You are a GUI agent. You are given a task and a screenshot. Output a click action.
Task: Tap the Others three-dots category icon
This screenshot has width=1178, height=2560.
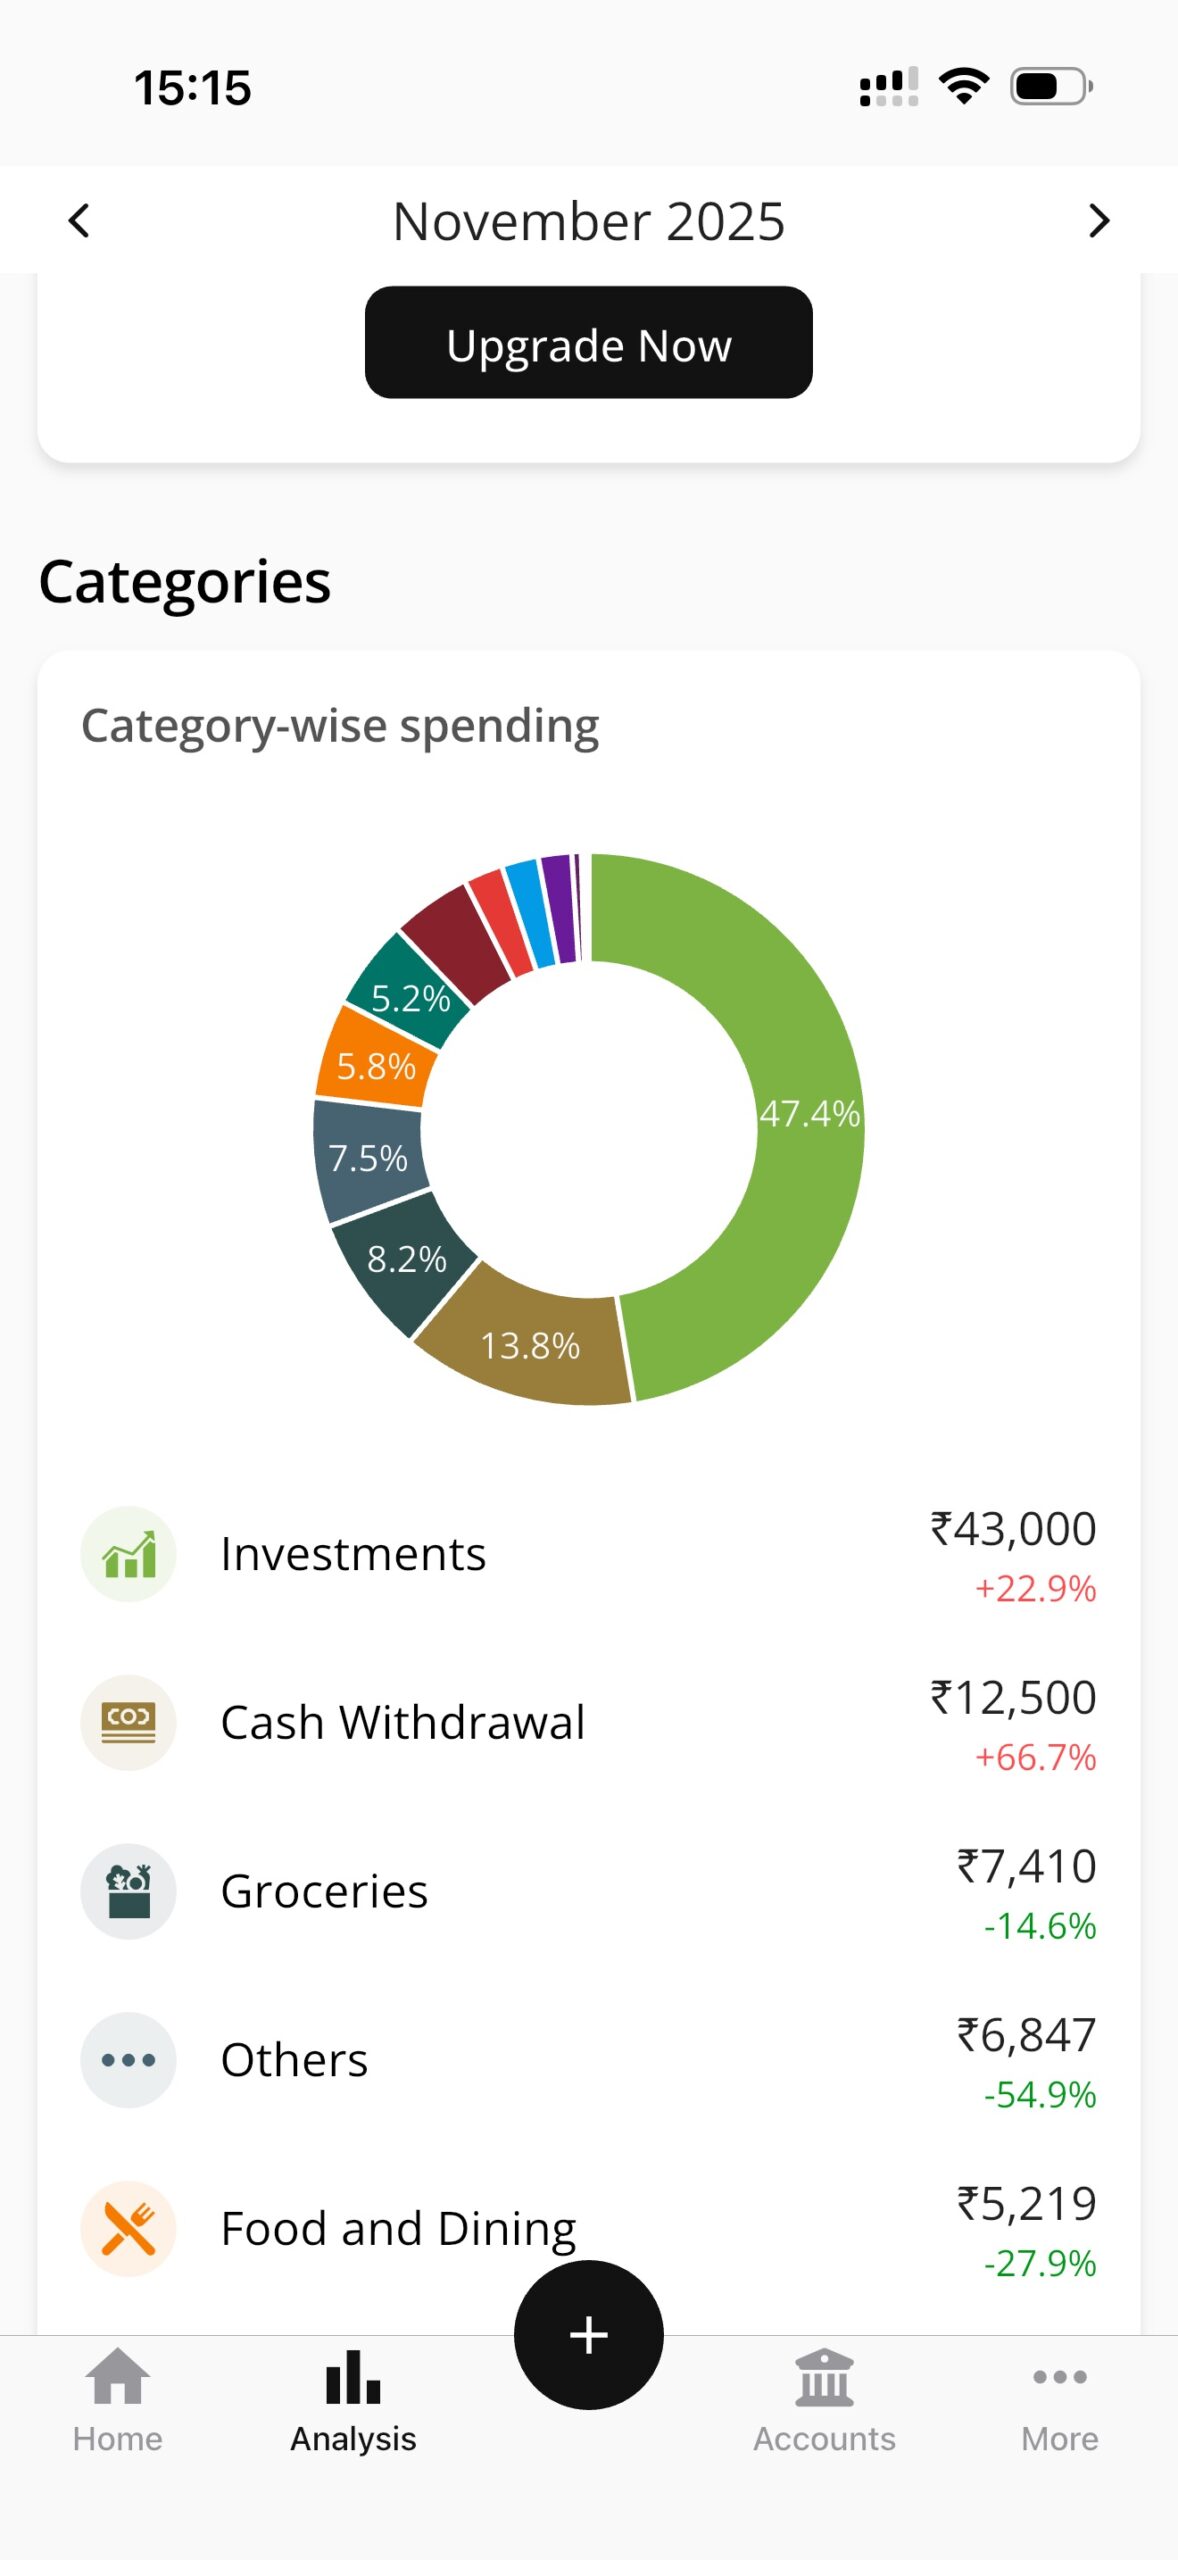tap(128, 2060)
